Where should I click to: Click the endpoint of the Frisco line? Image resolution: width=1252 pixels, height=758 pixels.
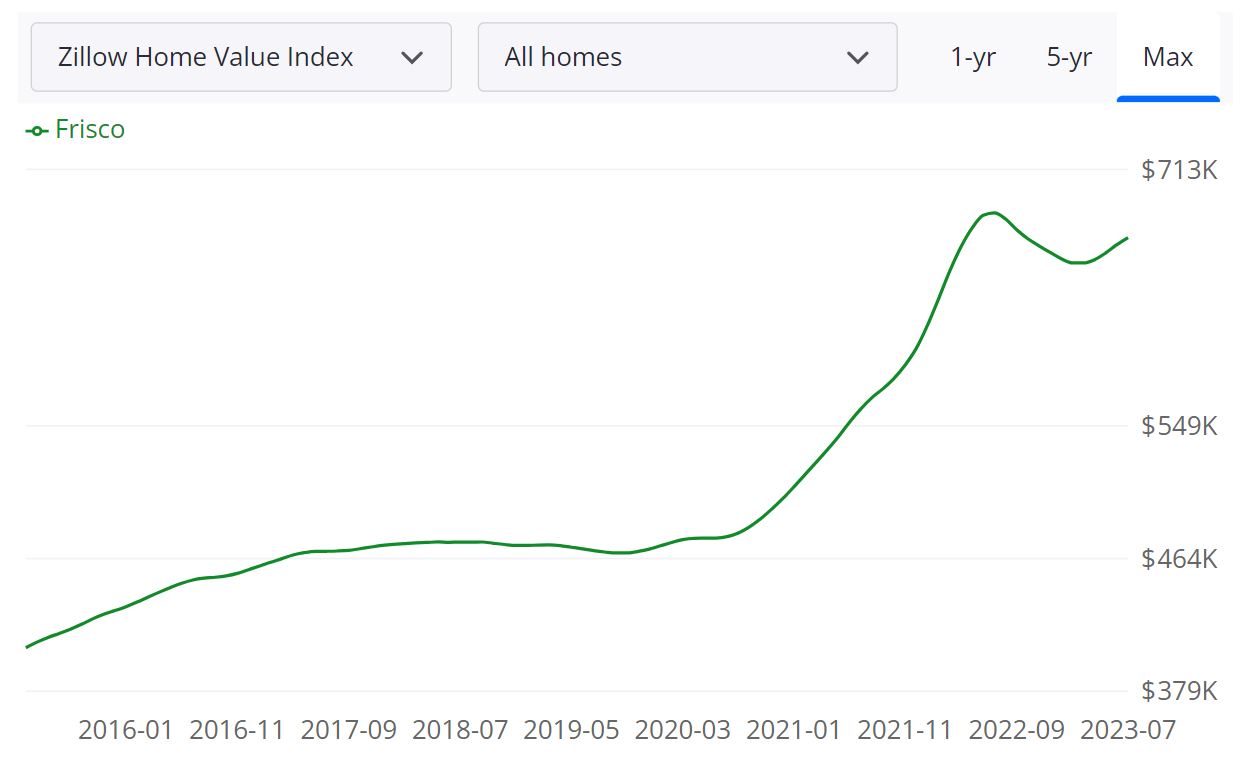pos(1126,239)
